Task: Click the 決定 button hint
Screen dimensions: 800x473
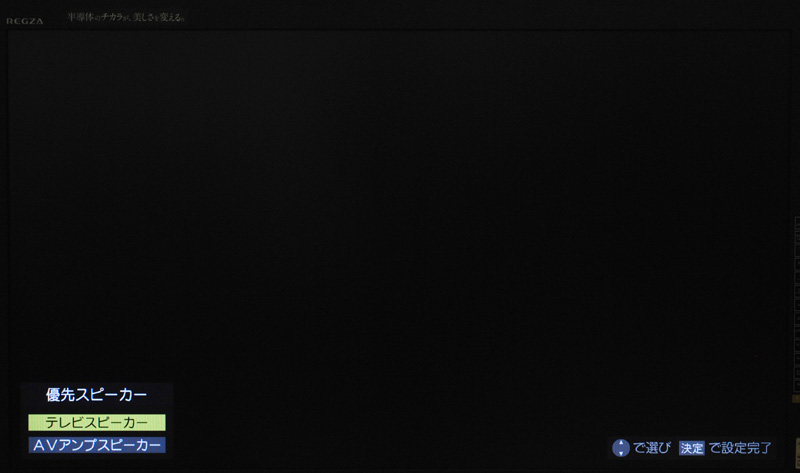Action: [x=691, y=448]
